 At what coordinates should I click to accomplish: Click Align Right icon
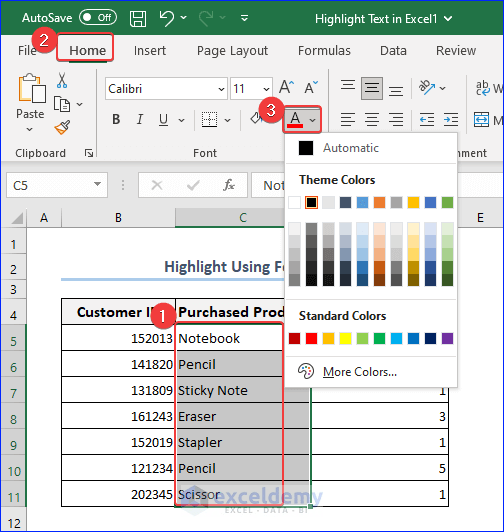(x=396, y=119)
